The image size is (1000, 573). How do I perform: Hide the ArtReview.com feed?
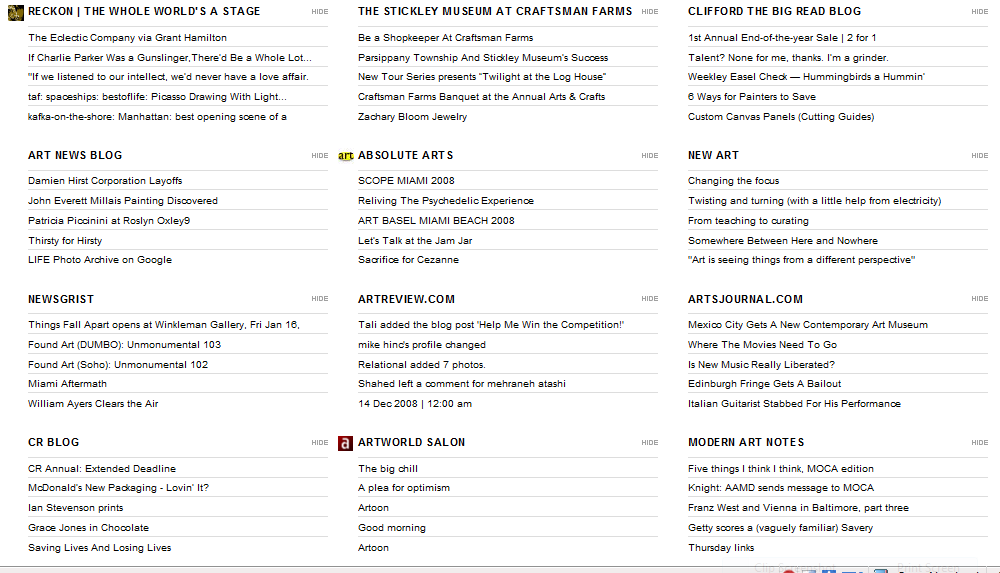click(x=649, y=299)
